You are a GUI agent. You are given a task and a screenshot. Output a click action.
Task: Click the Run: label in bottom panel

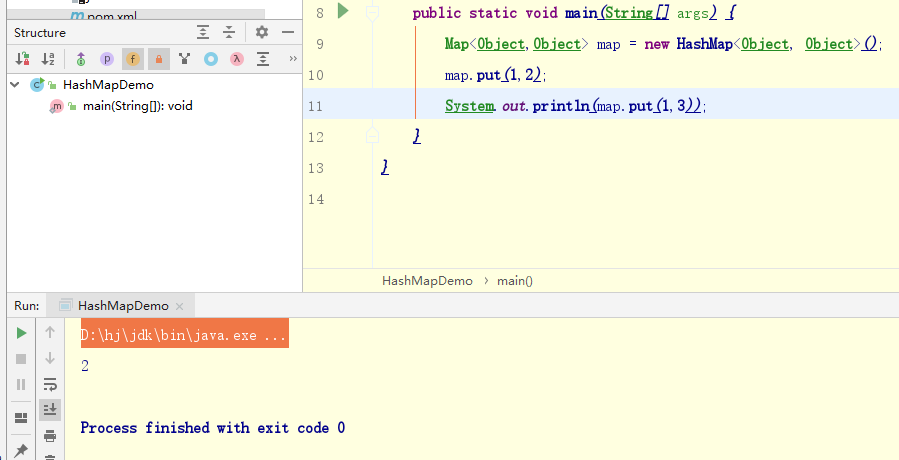tap(27, 306)
